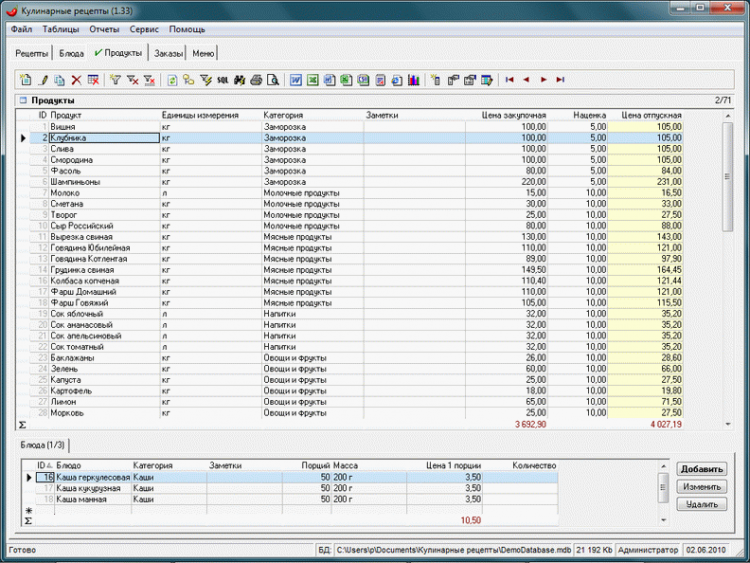Viewport: 750px width, 563px height.
Task: Export table to Word icon
Action: pyautogui.click(x=295, y=79)
